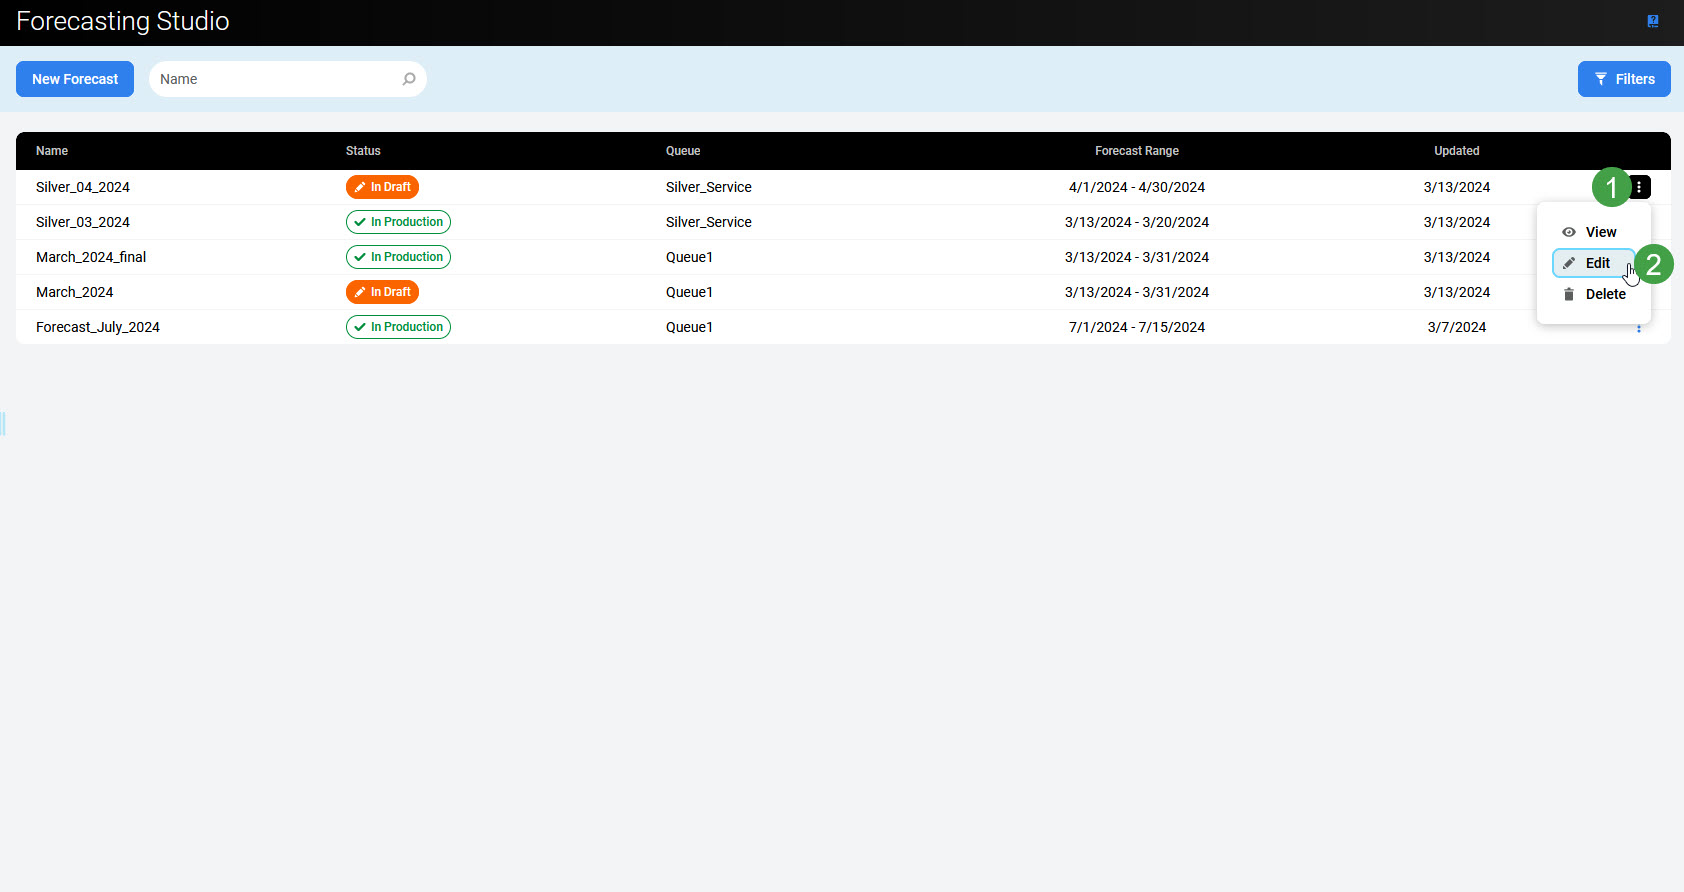Click the In Production badge for Forecast_July_2024
Viewport: 1684px width, 892px height.
pos(398,327)
